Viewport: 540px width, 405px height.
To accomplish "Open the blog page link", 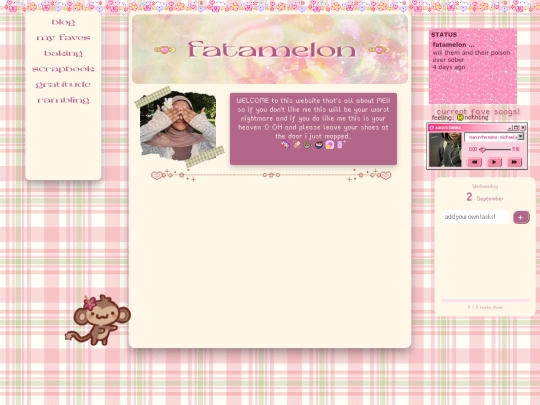I will (63, 22).
